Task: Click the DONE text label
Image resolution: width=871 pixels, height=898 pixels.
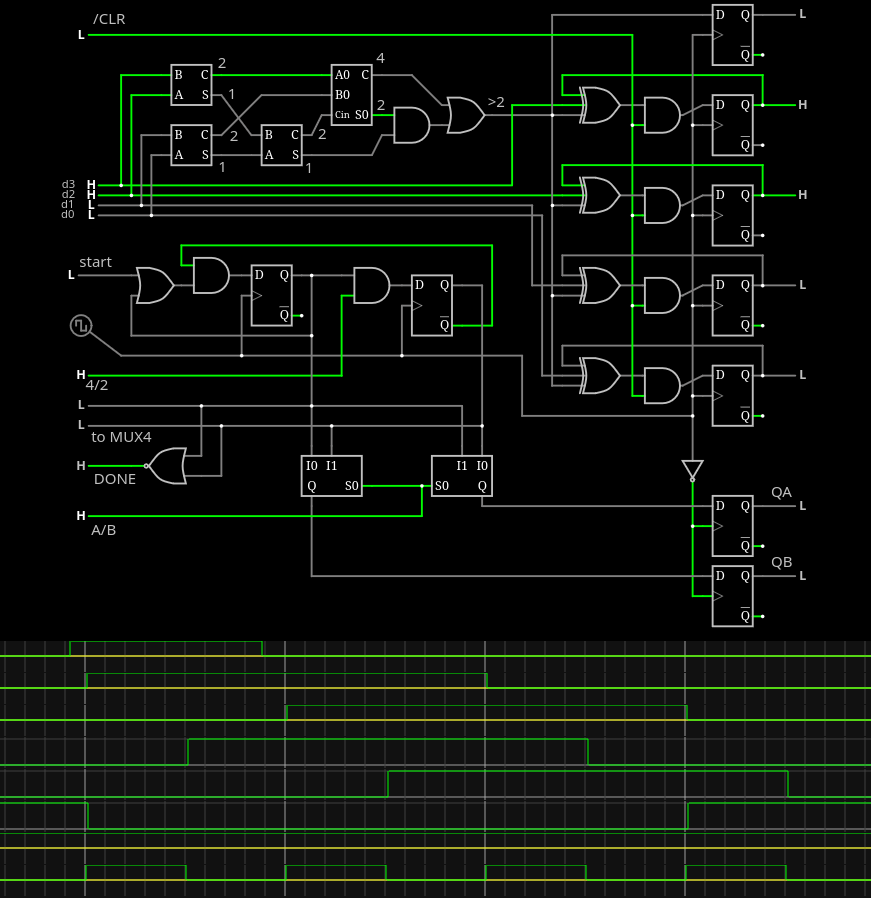Action: point(115,479)
